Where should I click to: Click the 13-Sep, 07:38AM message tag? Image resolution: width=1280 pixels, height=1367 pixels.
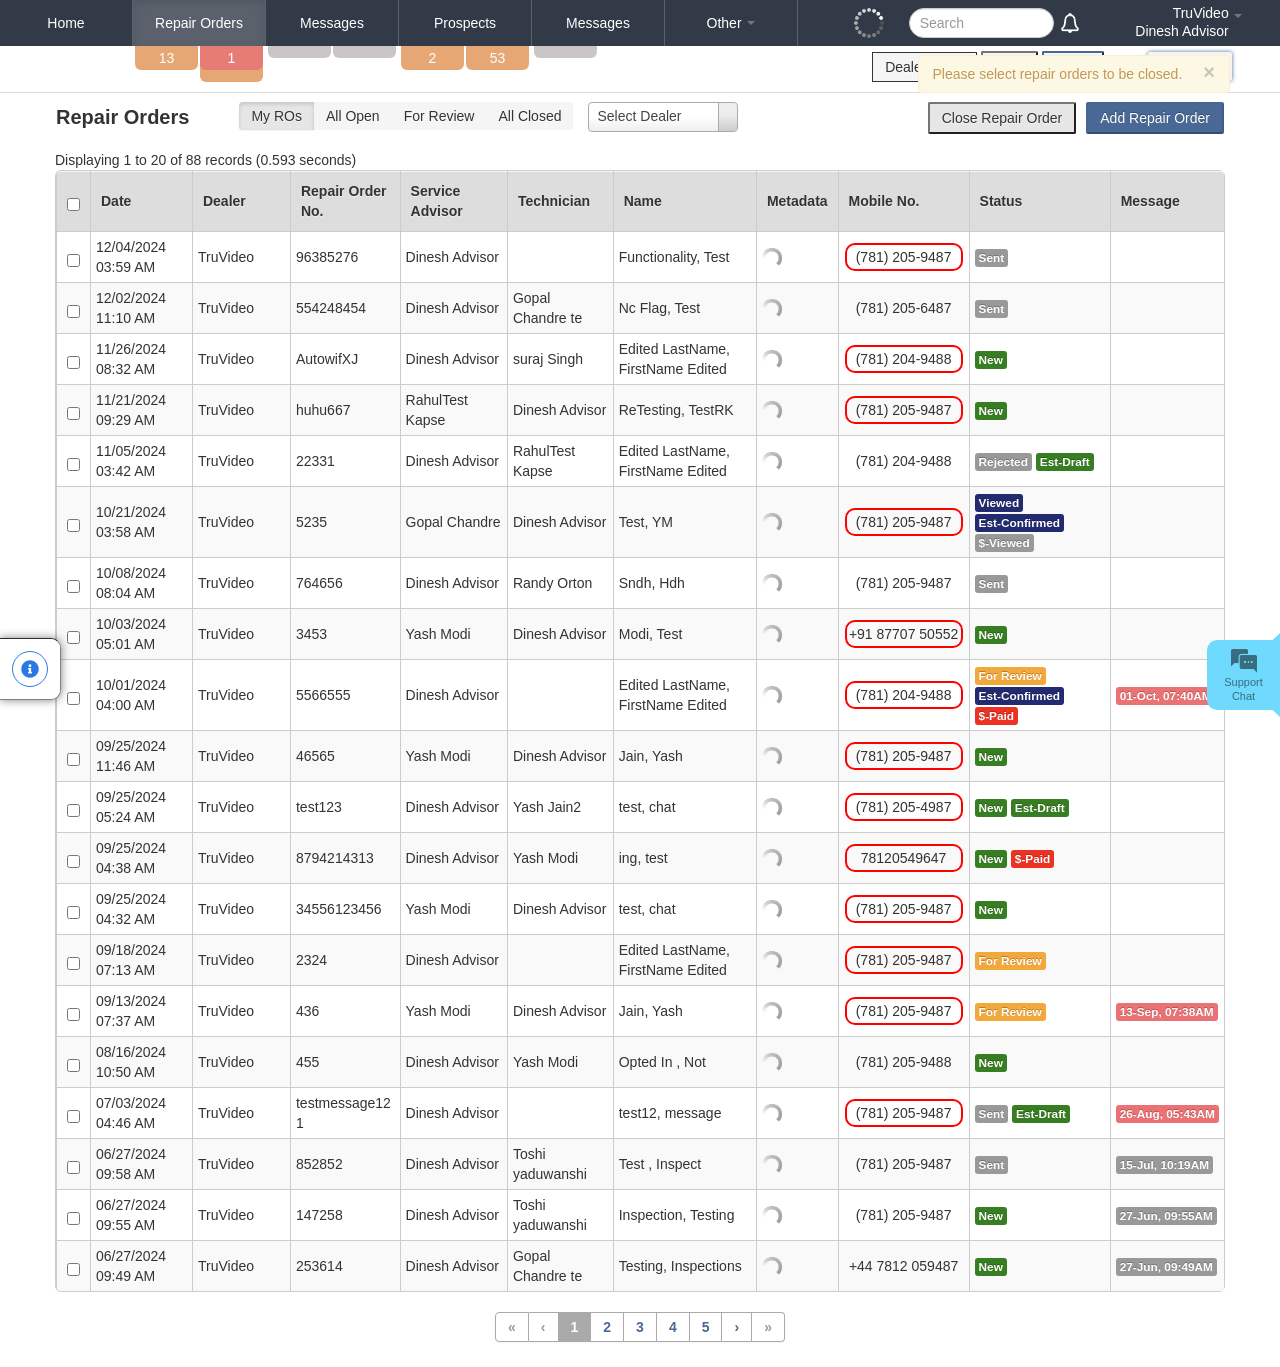tap(1167, 1012)
